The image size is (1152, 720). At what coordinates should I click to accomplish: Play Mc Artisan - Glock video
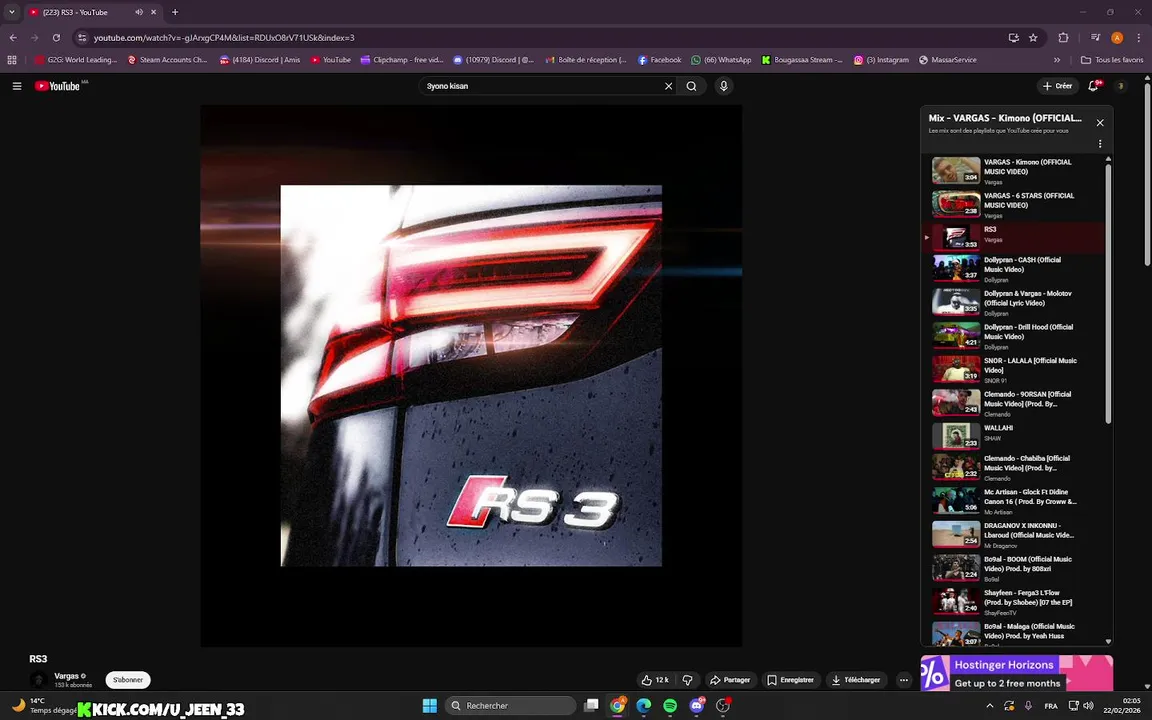pyautogui.click(x=1014, y=501)
